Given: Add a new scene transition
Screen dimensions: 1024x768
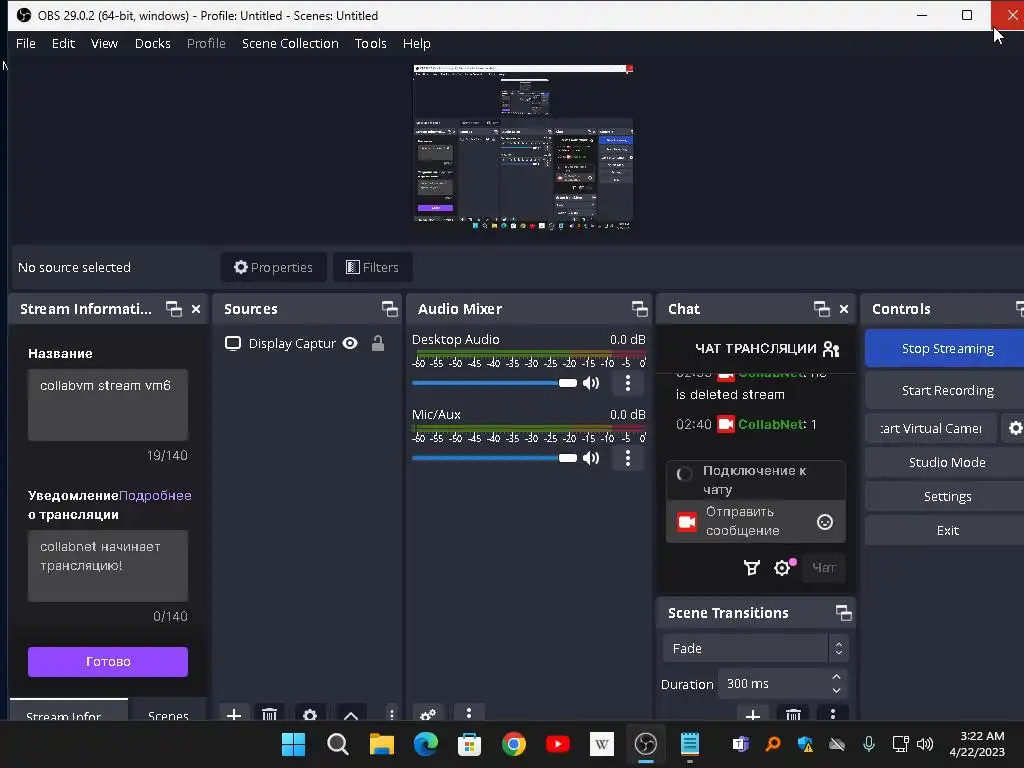Looking at the screenshot, I should tap(752, 714).
